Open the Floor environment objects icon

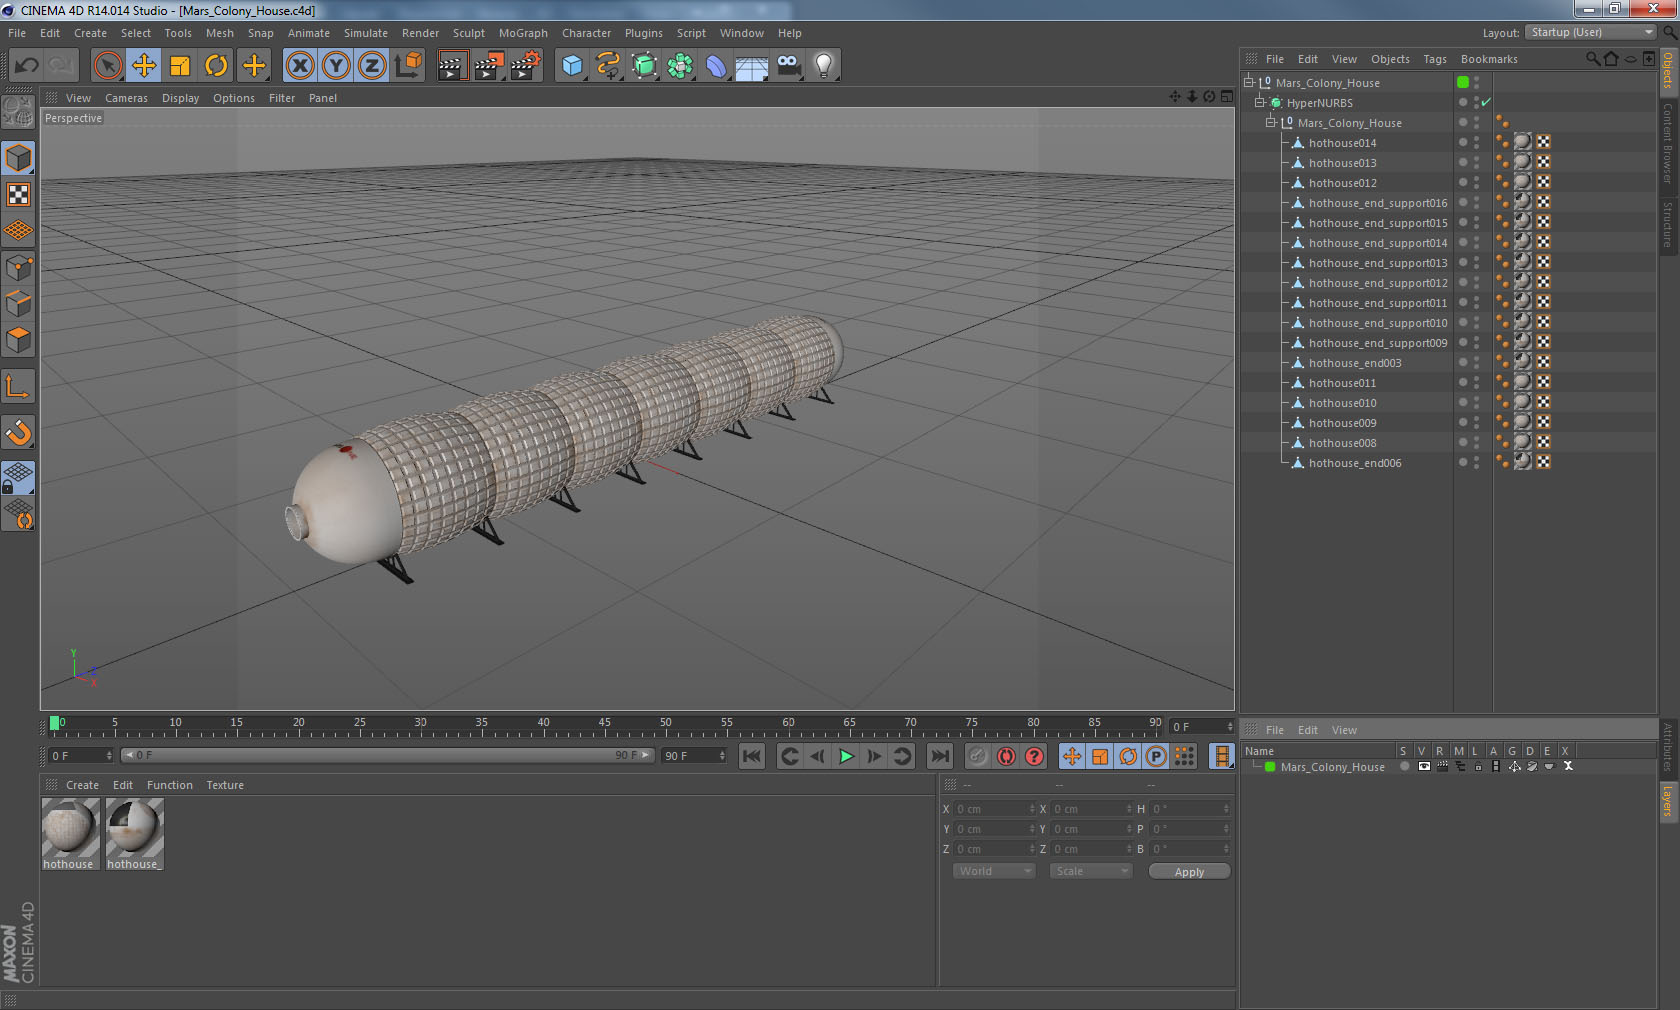click(752, 66)
